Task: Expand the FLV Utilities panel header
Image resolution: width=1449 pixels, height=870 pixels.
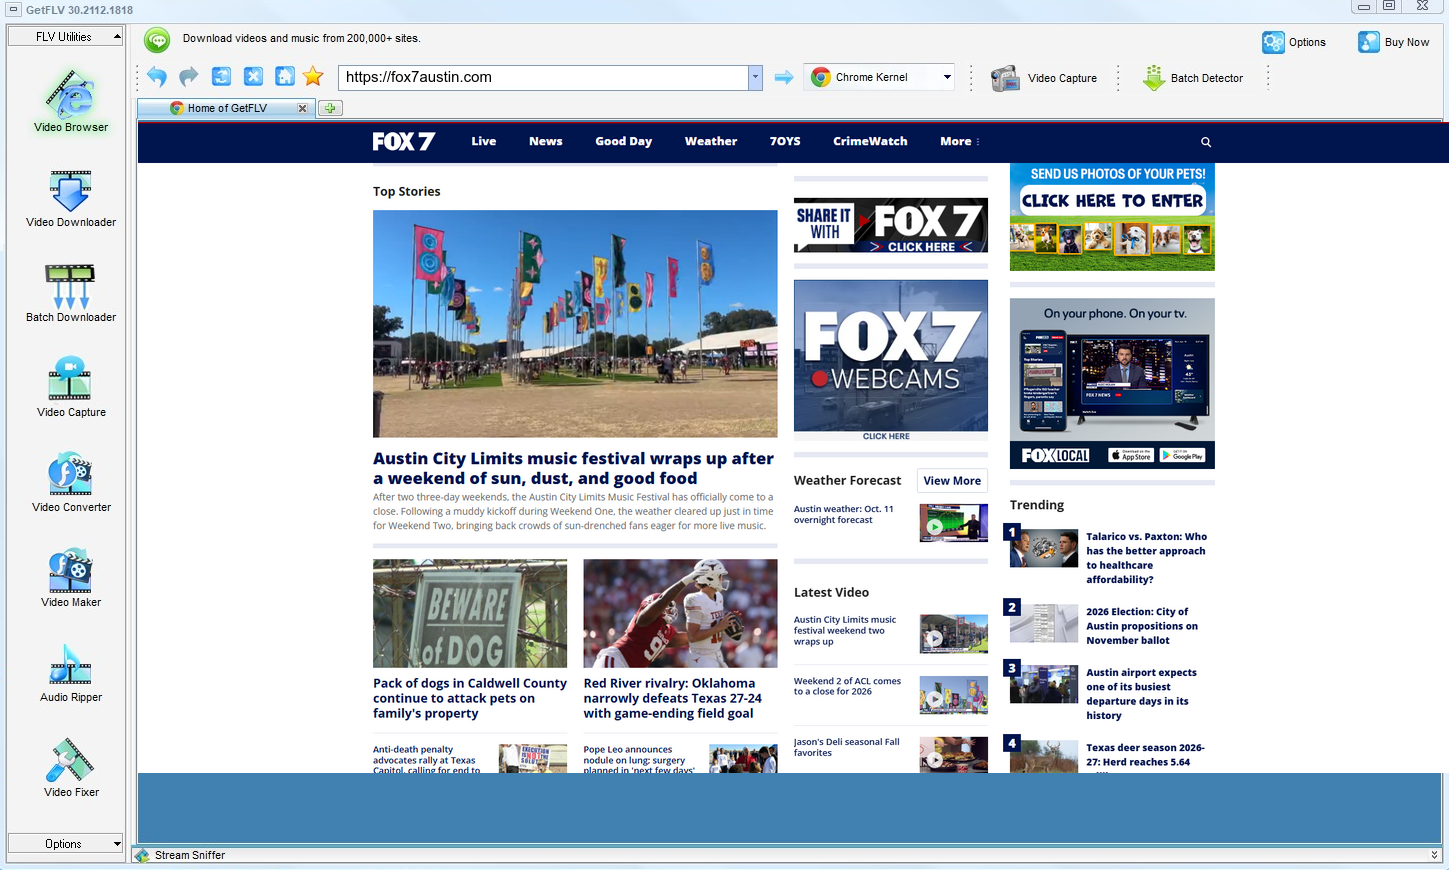Action: 65,37
